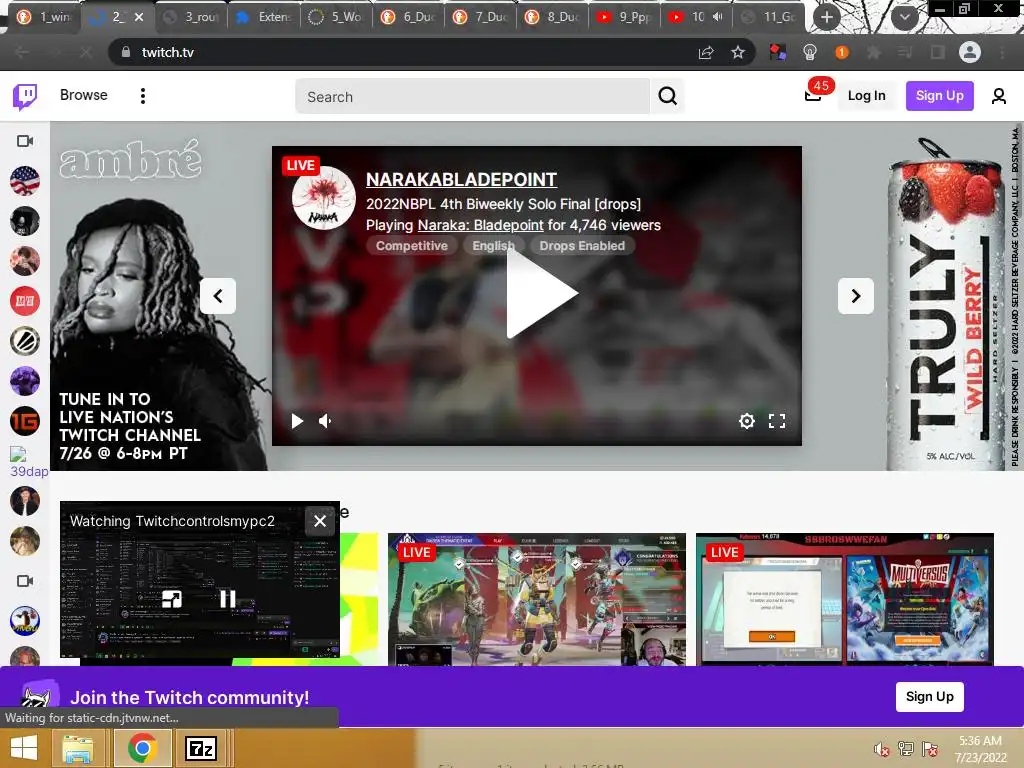Click Sign Up in the purple community banner
This screenshot has width=1024, height=768.
point(929,697)
